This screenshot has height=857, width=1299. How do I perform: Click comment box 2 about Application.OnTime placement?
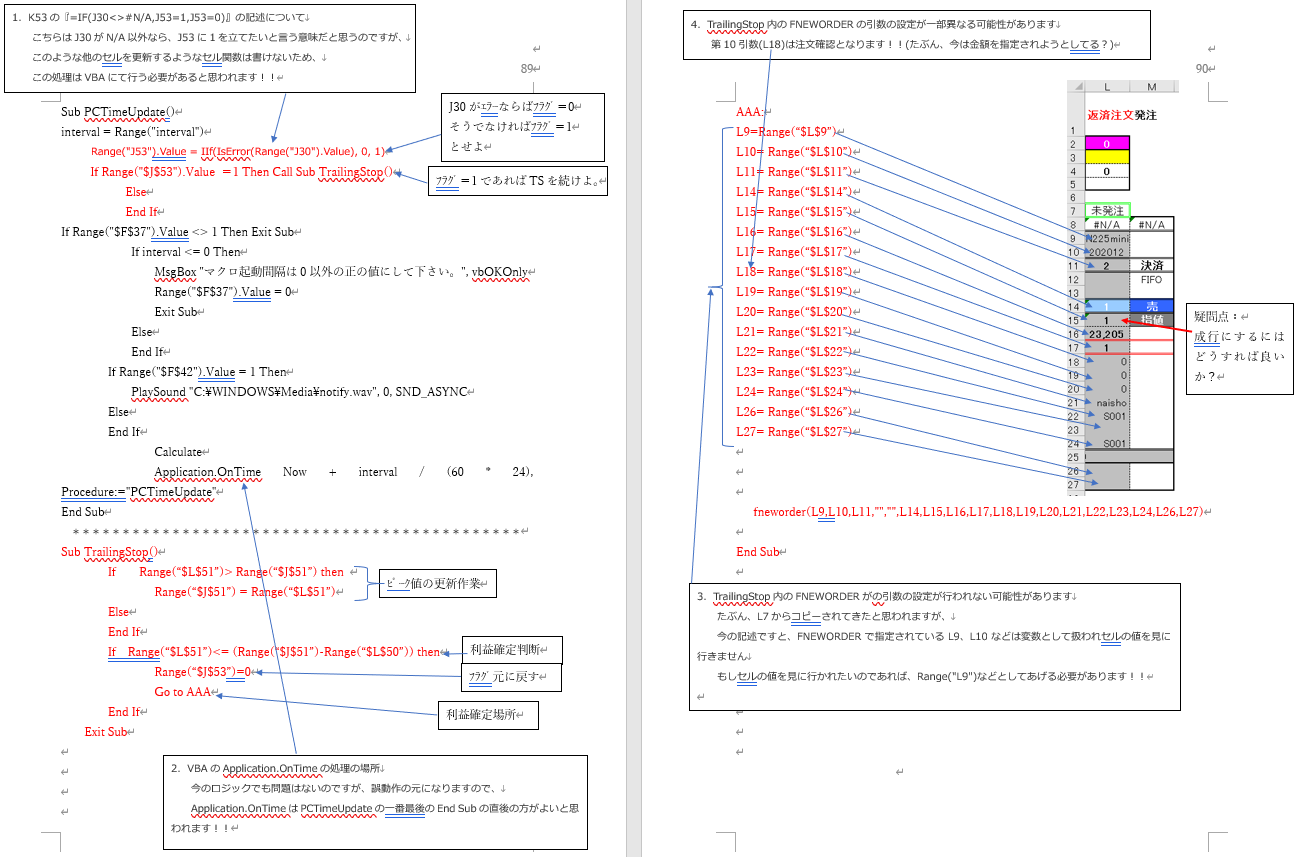375,802
